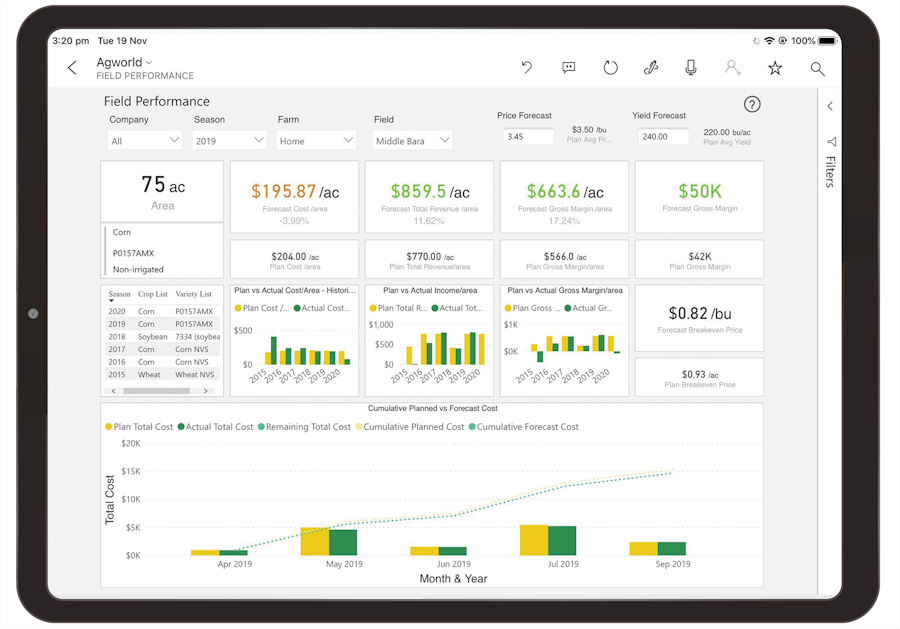Refresh the report with the circular arrow
Image resolution: width=900 pixels, height=629 pixels.
(x=610, y=68)
